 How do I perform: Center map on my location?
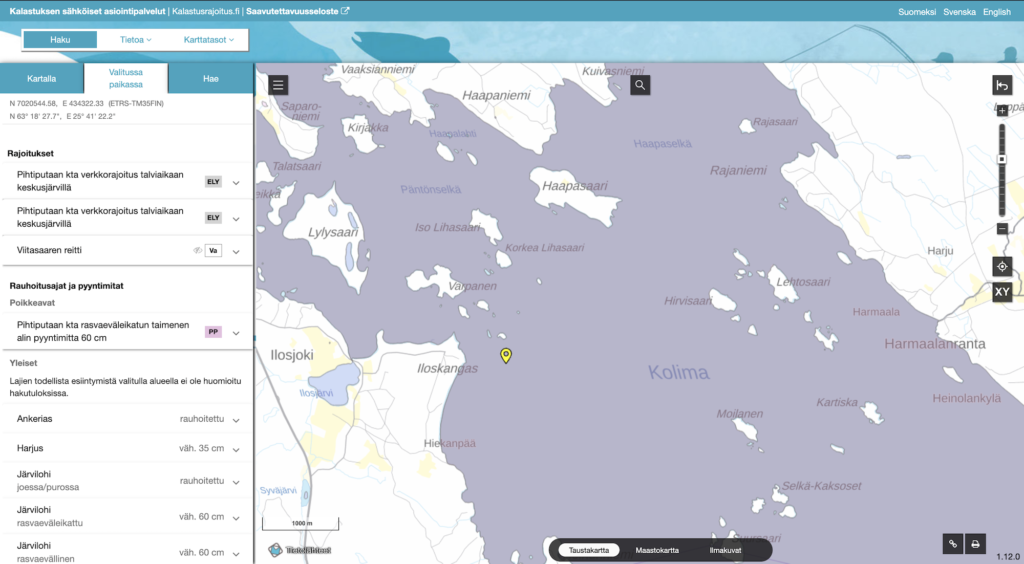tap(1002, 266)
